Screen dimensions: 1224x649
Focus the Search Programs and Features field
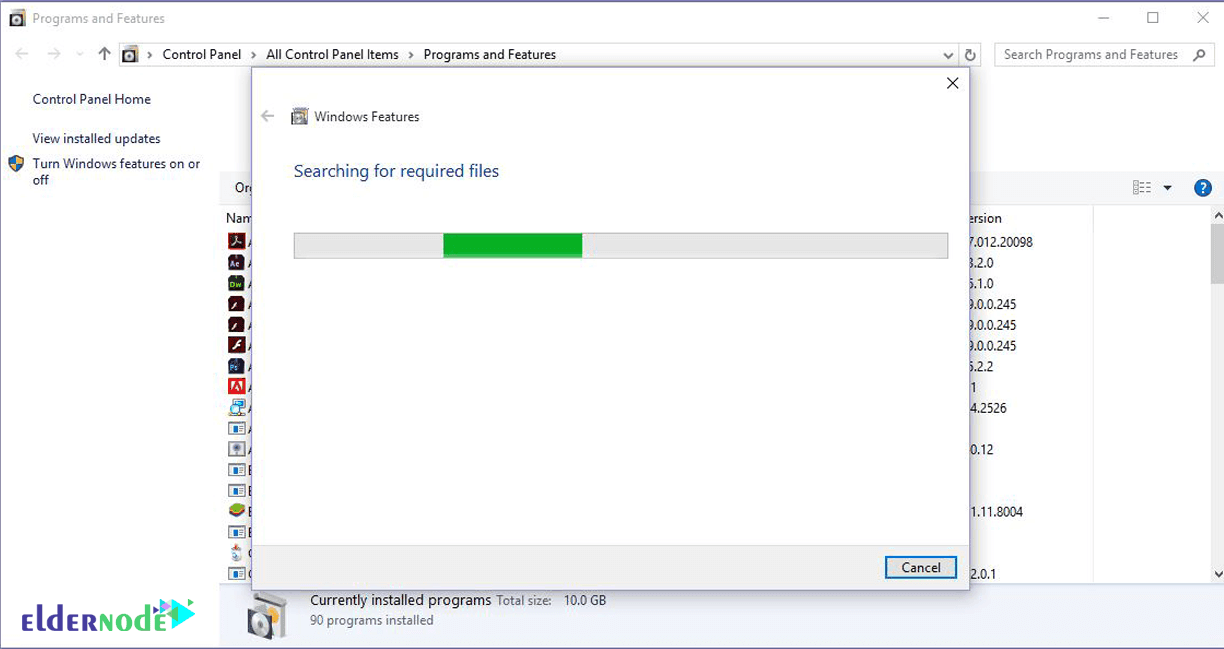1092,55
